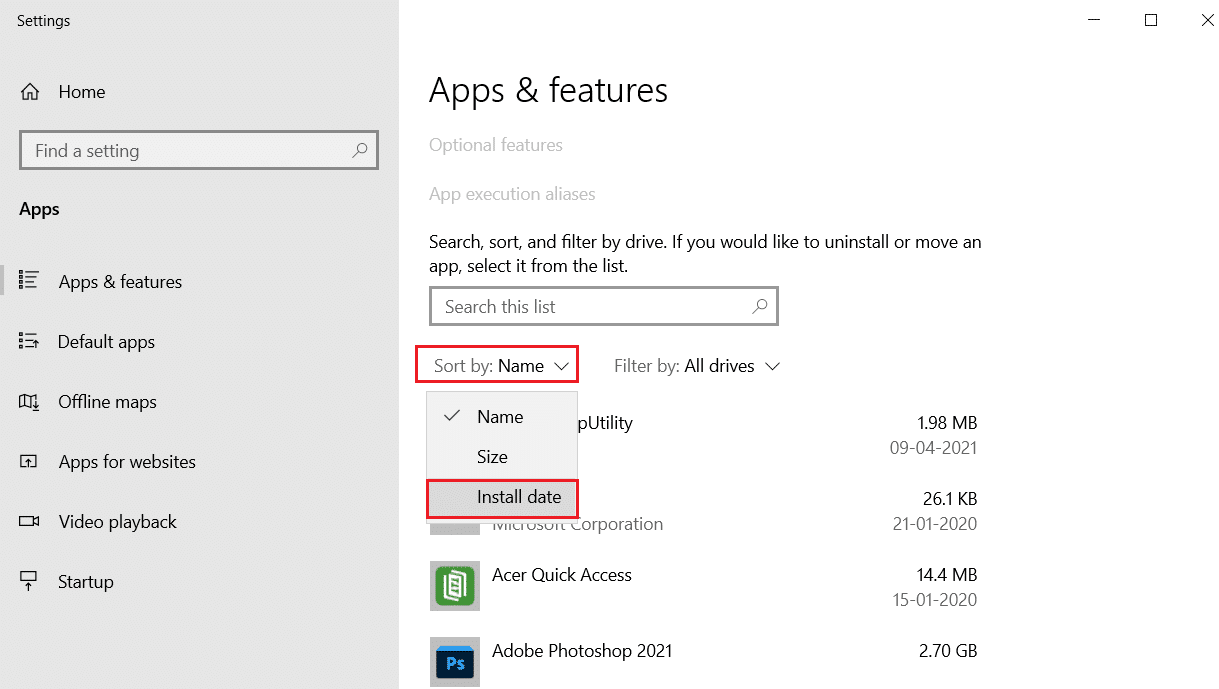Open the Filter by All drives dropdown
Image resolution: width=1219 pixels, height=689 pixels.
point(697,366)
